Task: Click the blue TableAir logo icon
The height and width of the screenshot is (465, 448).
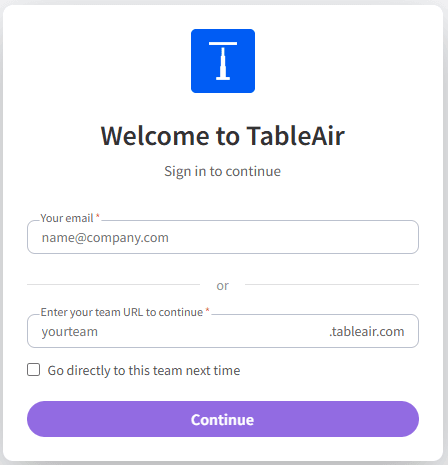Action: click(223, 61)
